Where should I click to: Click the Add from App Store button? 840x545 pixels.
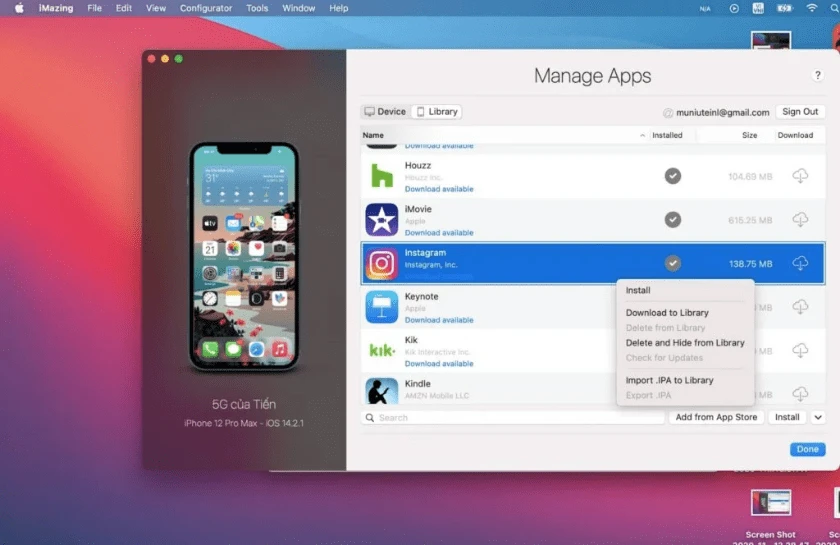716,417
